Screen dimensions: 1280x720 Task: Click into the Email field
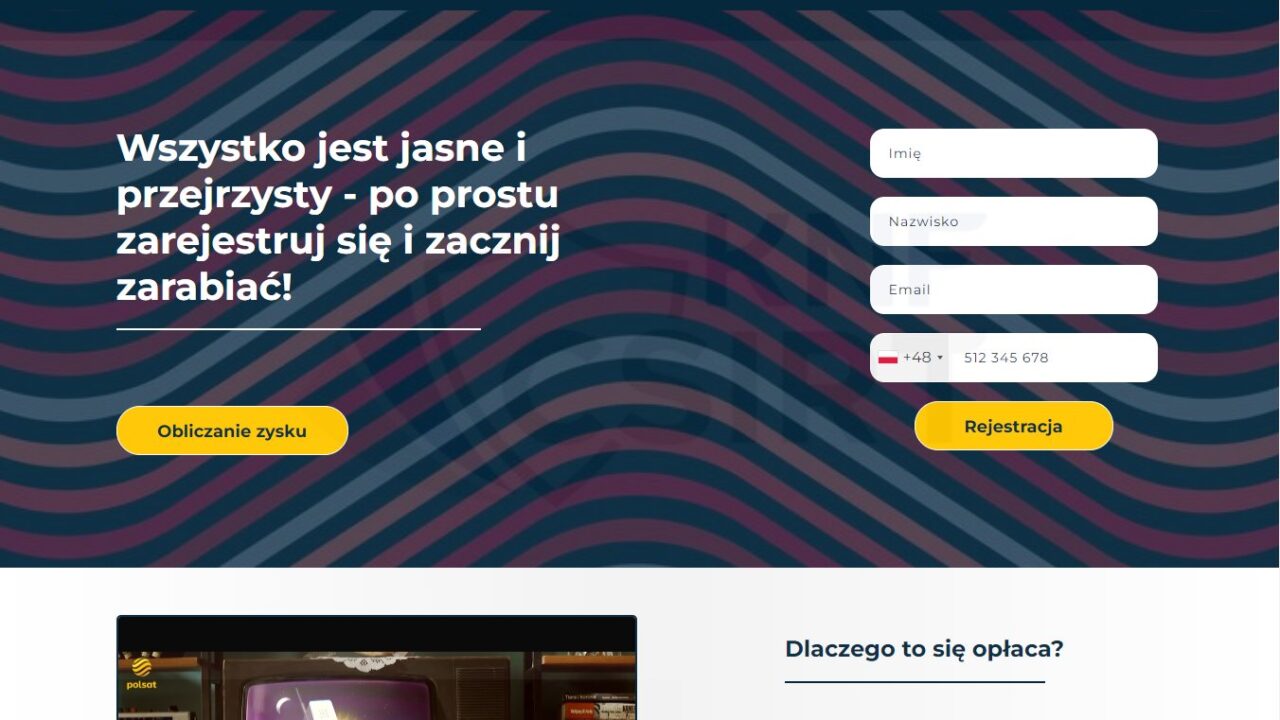1013,289
